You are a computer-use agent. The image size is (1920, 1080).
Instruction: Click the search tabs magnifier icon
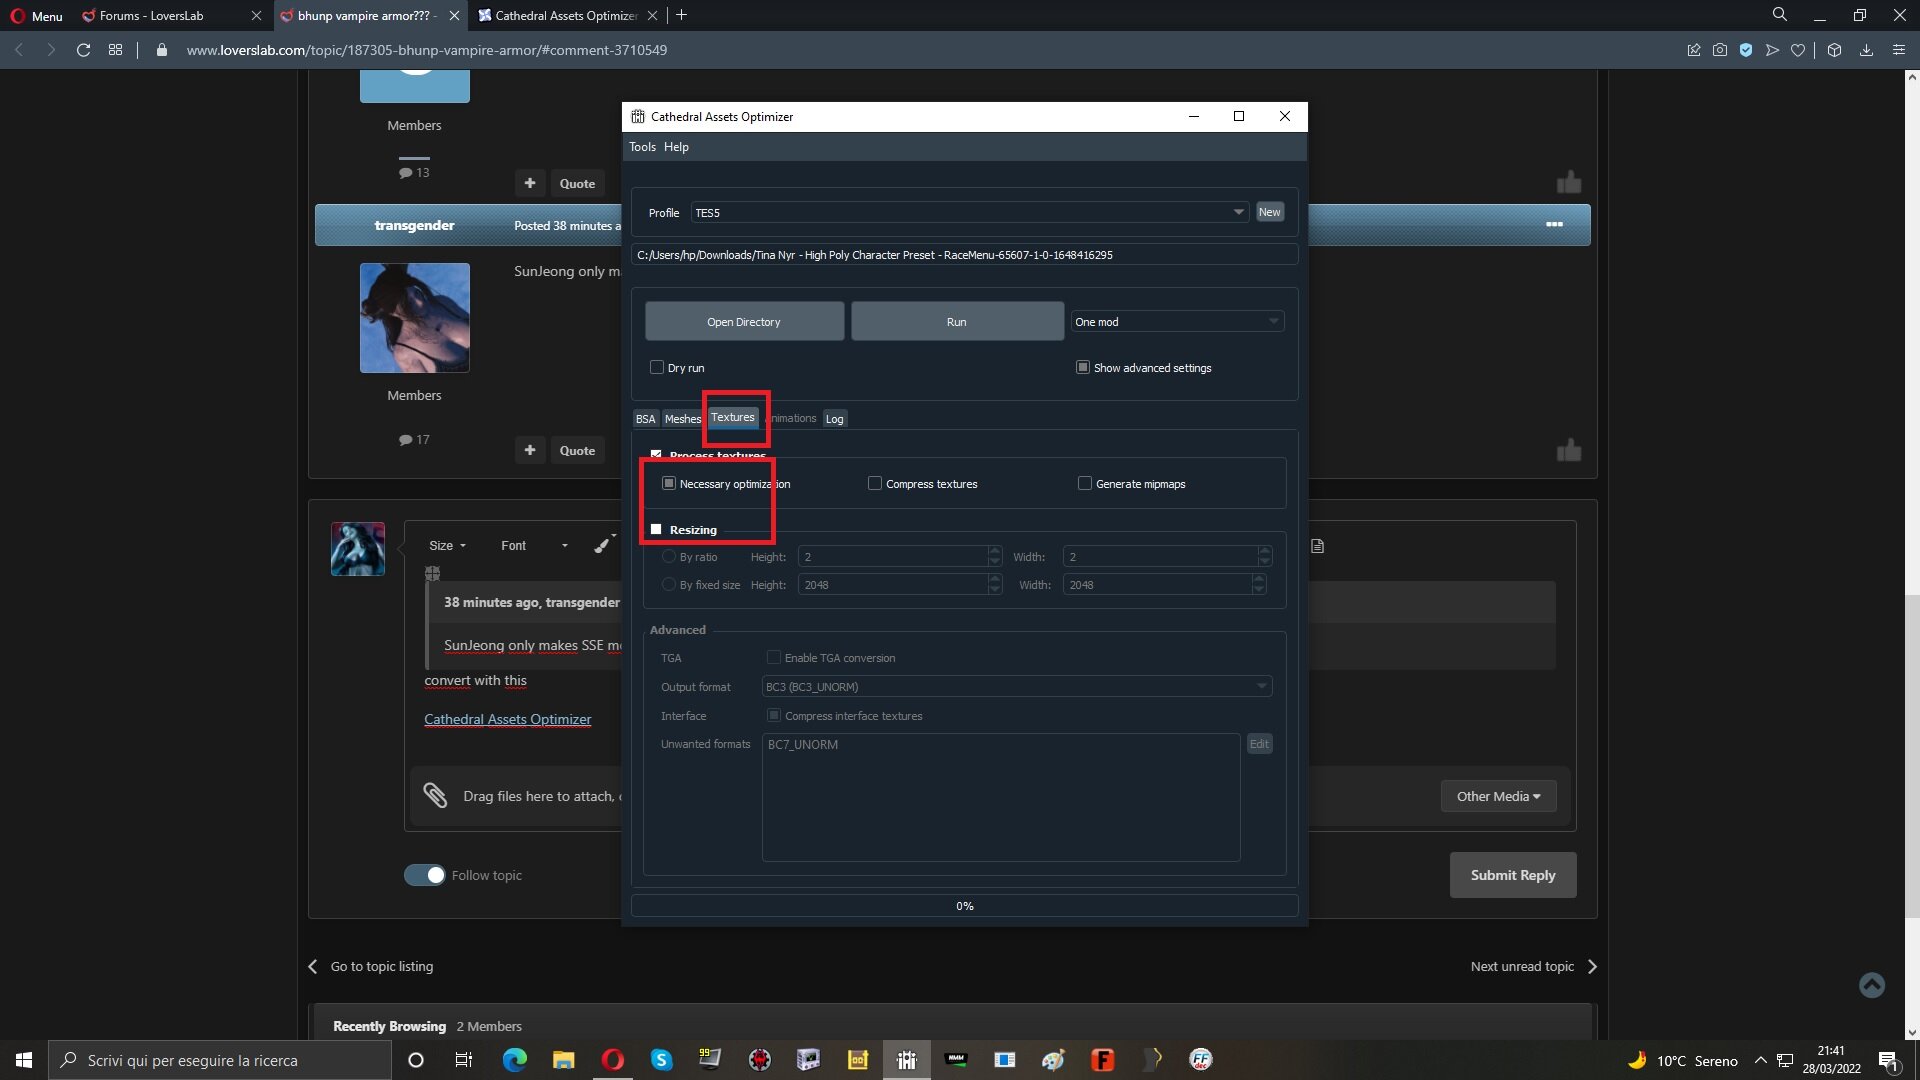pyautogui.click(x=1780, y=15)
